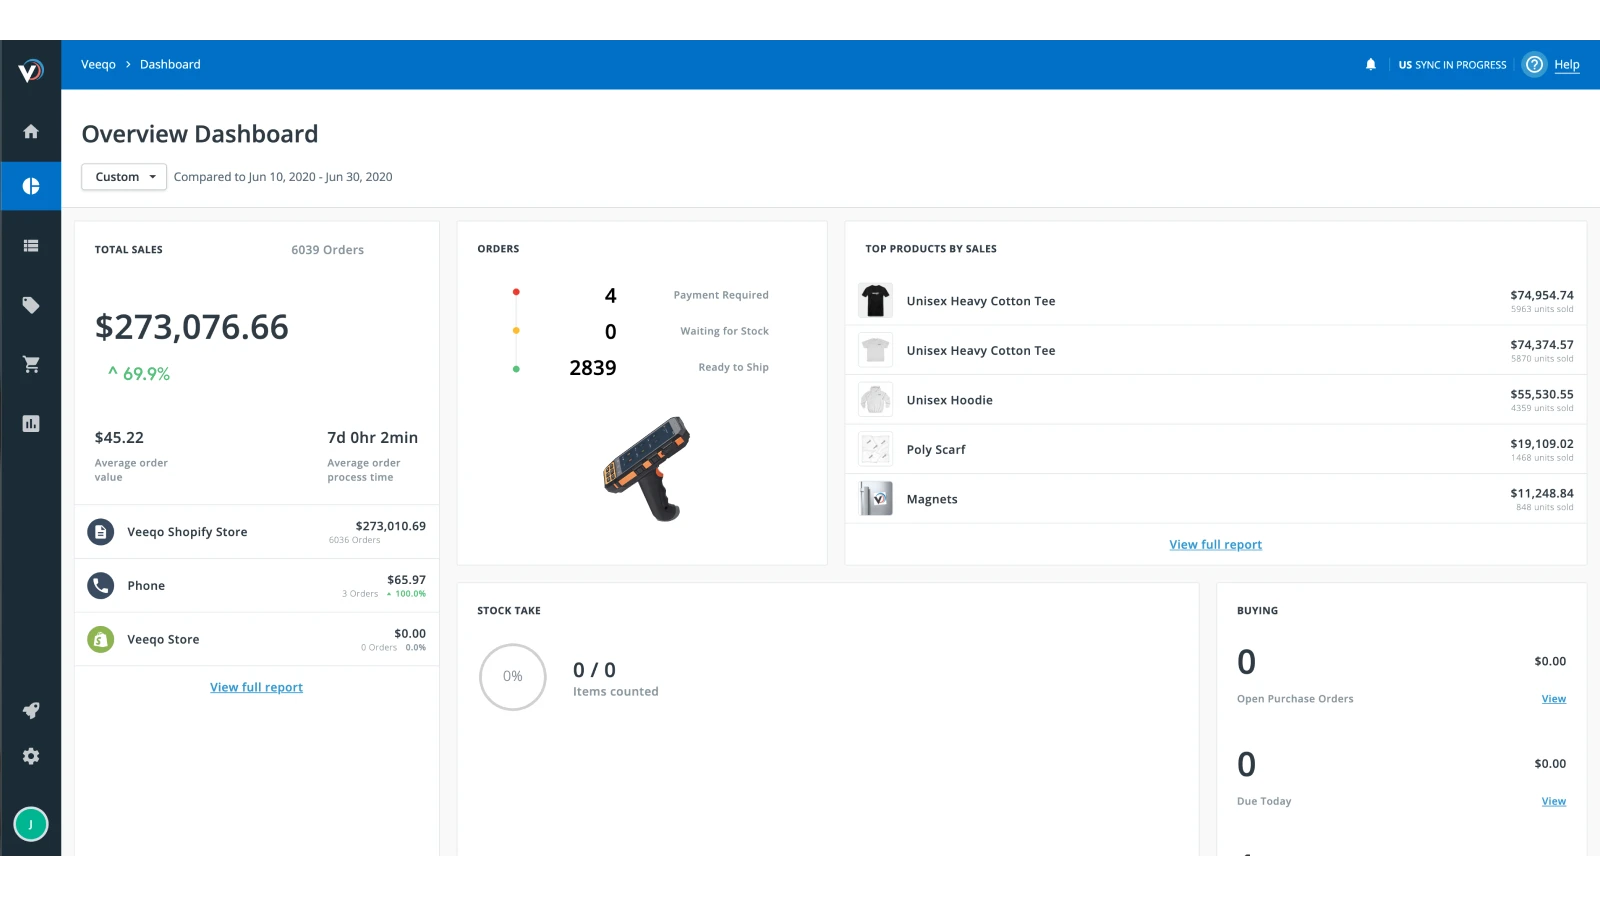Click the rocket icon in the sidebar
1600x900 pixels.
(31, 710)
